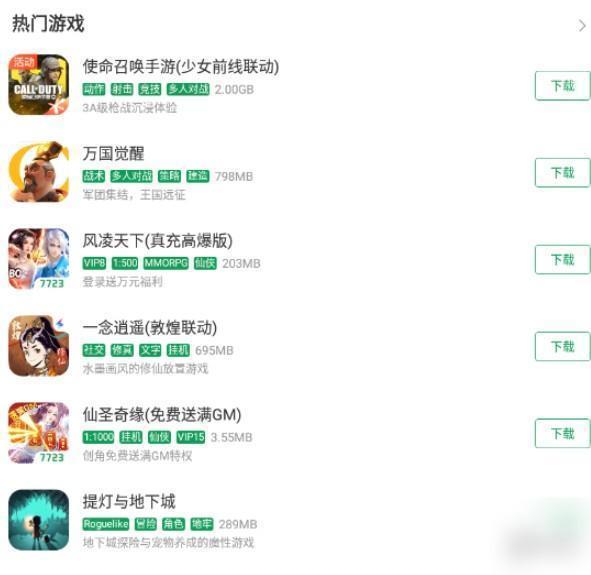Screen dimensions: 591x575
Task: Select the MMORPG tag under 风凌天下
Action: (x=166, y=263)
